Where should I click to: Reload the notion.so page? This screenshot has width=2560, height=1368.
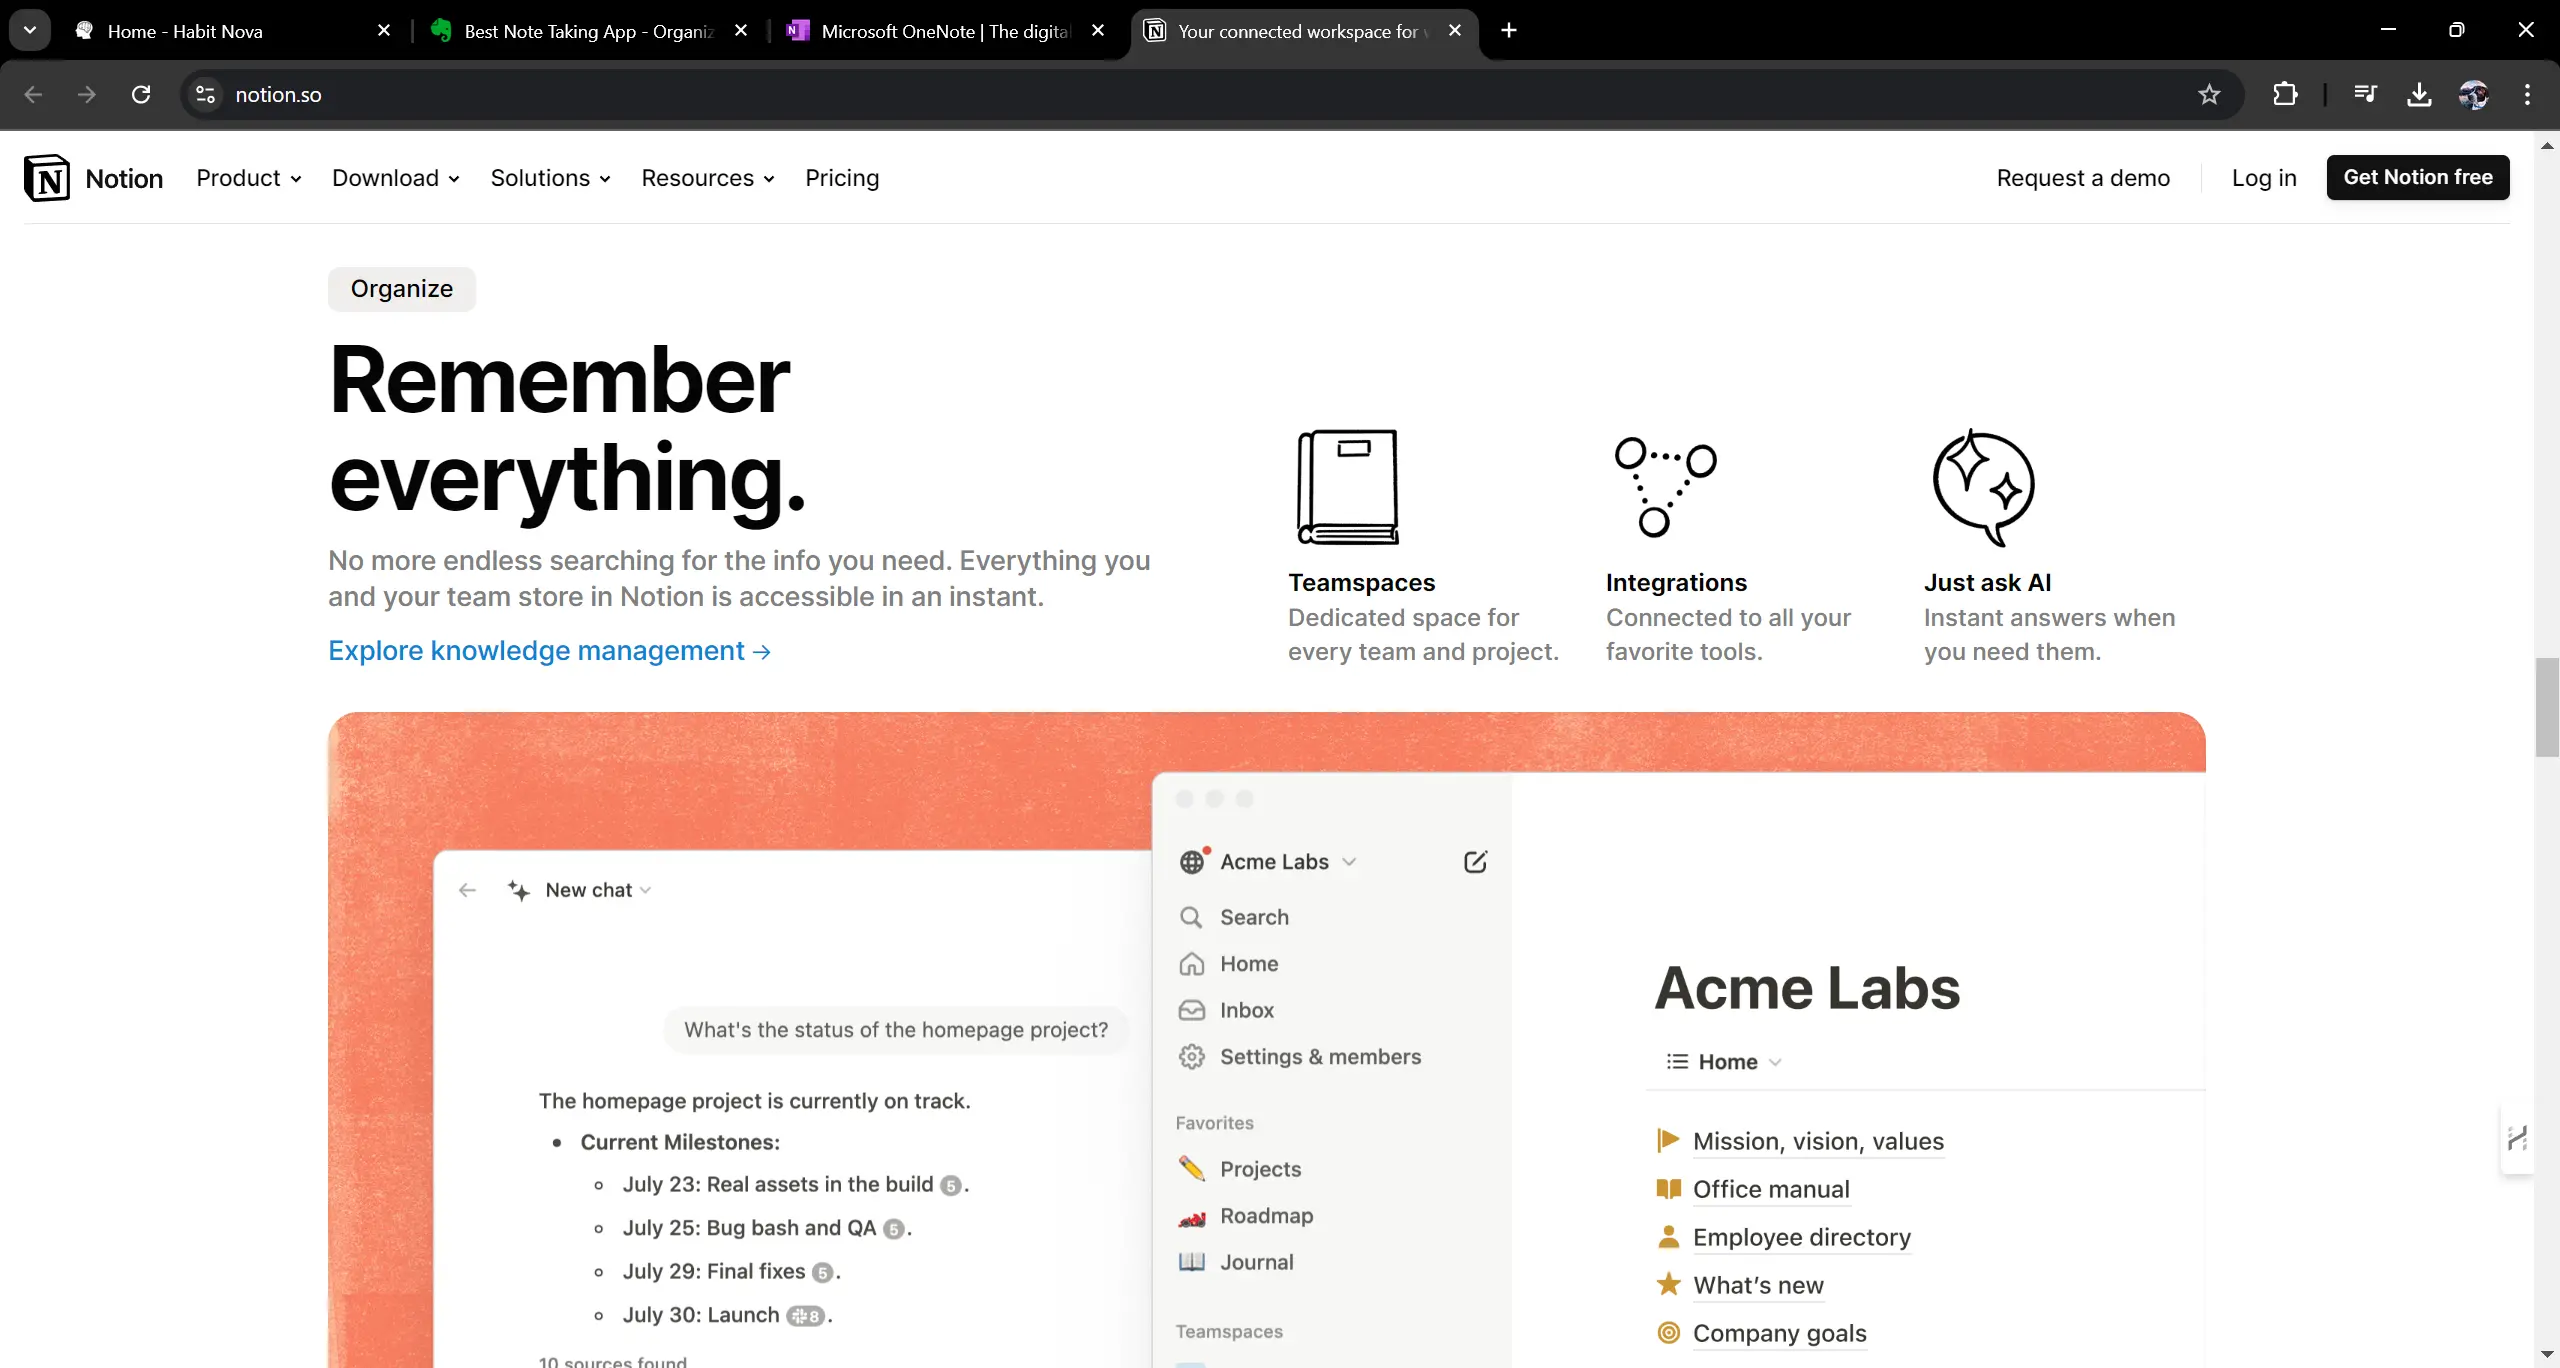[x=141, y=95]
